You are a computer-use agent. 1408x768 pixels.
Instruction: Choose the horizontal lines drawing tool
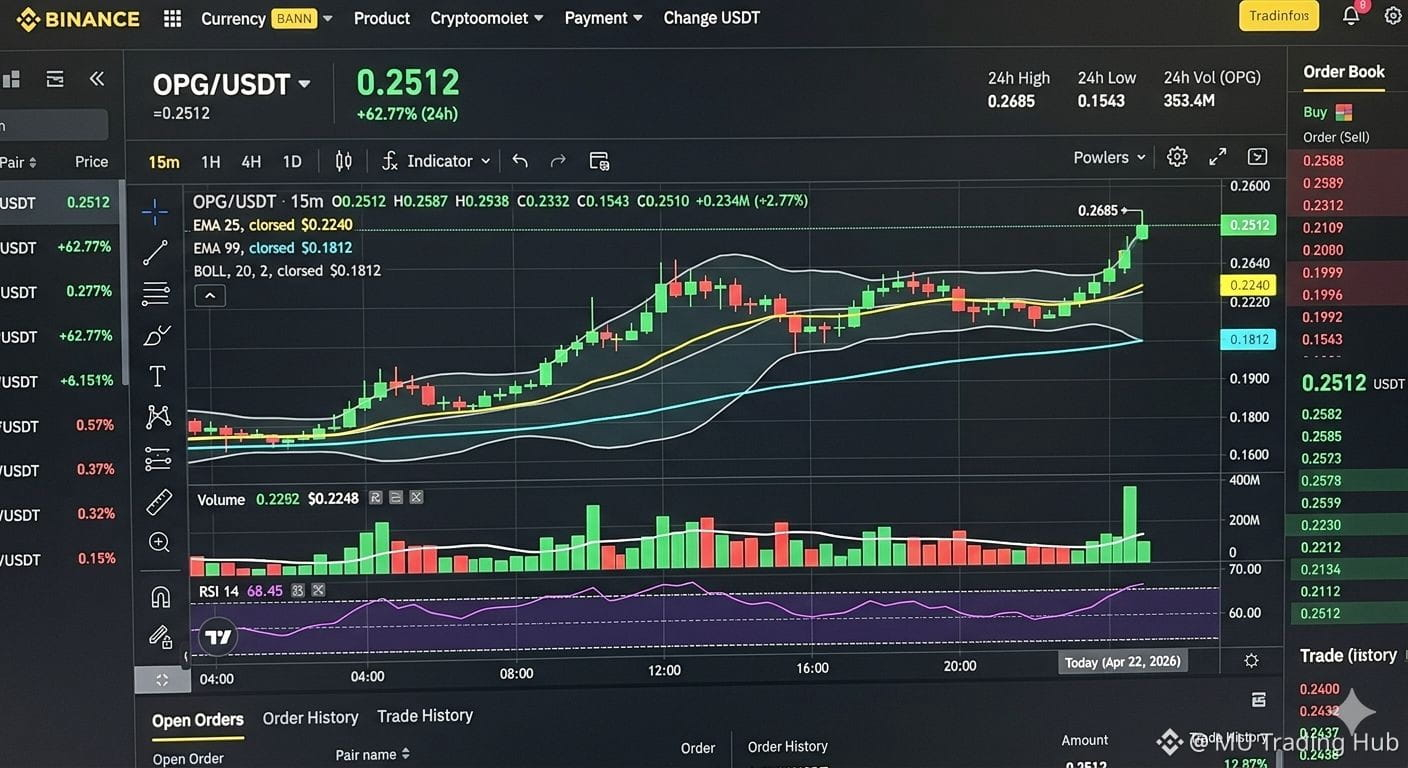pos(156,293)
